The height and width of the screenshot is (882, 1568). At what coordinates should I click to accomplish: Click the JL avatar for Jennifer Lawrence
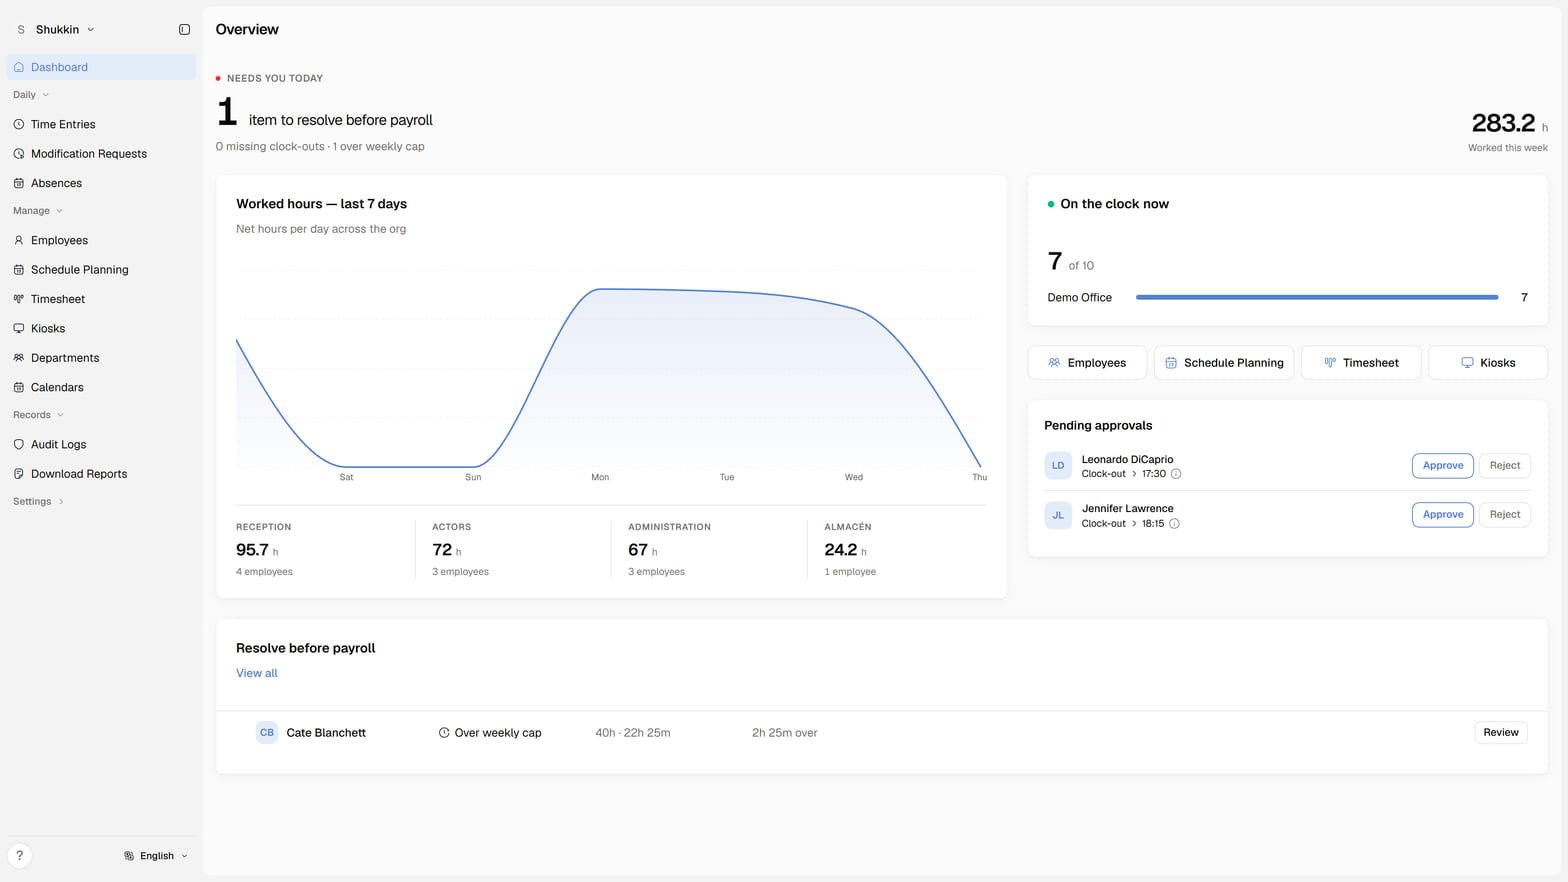tap(1058, 515)
